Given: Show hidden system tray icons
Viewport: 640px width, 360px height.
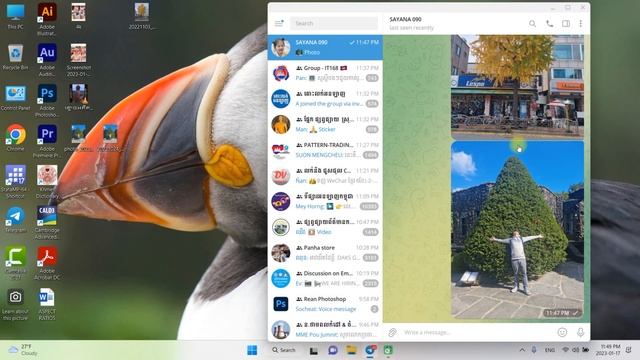Looking at the screenshot, I should click(x=522, y=350).
